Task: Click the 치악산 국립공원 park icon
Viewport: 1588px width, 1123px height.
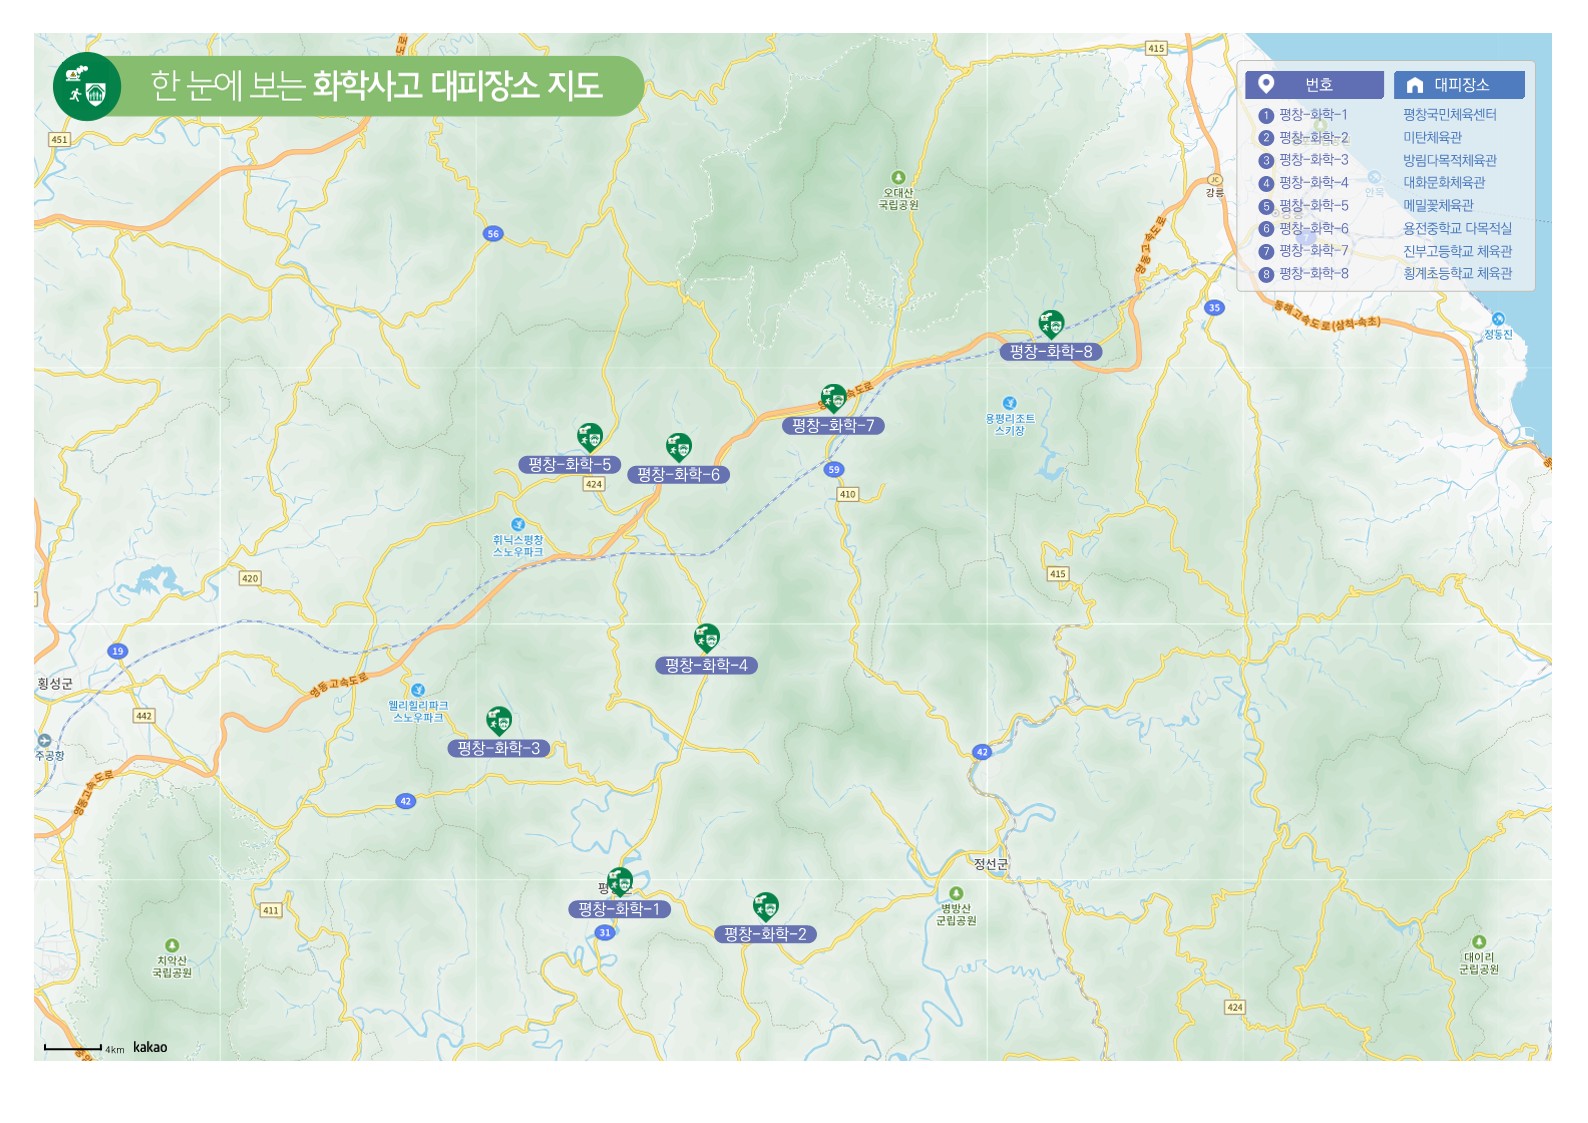Action: 171,945
